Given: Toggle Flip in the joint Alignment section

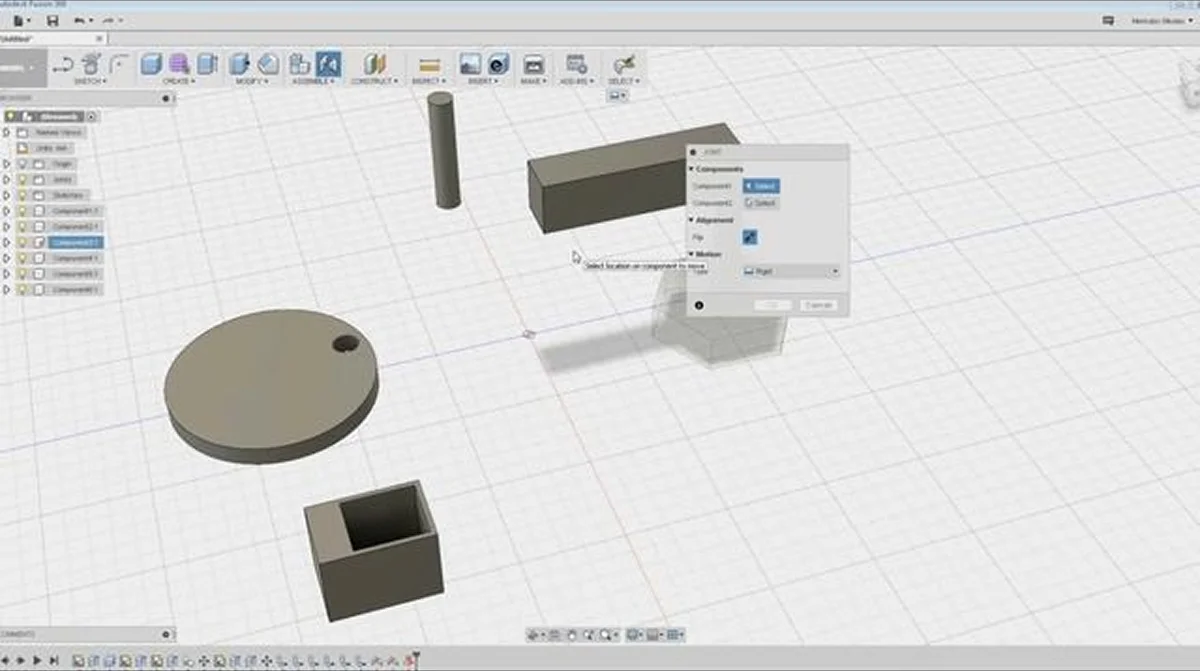Looking at the screenshot, I should 751,238.
